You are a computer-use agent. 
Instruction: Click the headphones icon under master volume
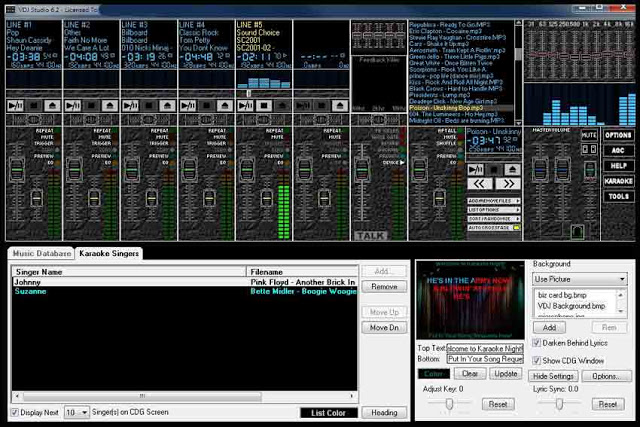pyautogui.click(x=577, y=232)
